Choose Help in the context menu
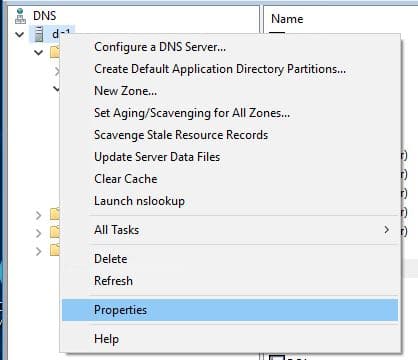This screenshot has width=418, height=360. click(230, 339)
